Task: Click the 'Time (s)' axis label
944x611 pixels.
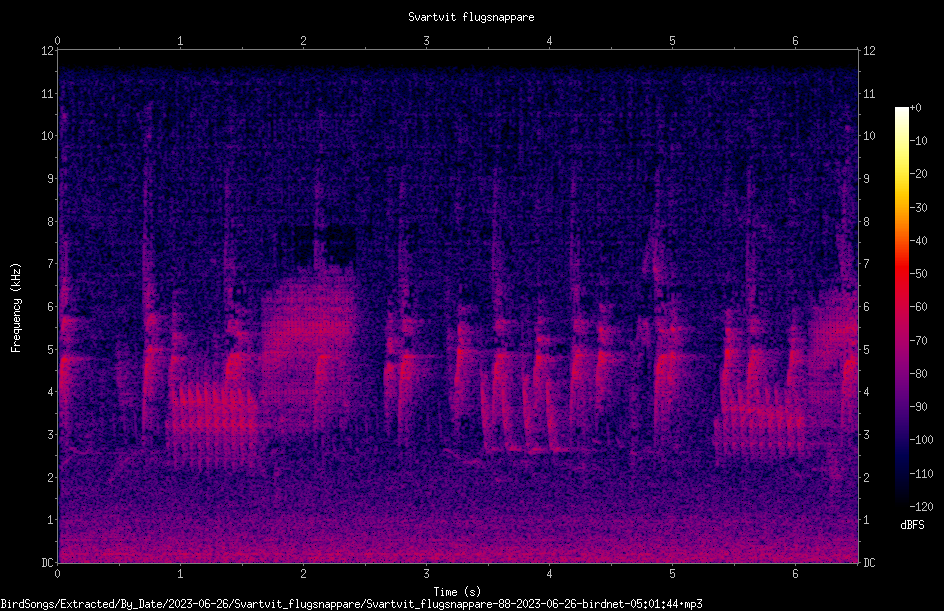Action: pyautogui.click(x=457, y=592)
